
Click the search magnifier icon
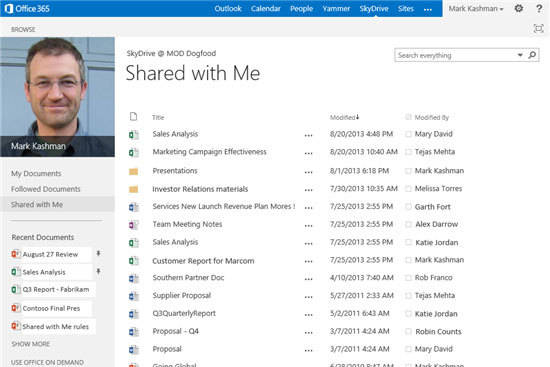[532, 55]
